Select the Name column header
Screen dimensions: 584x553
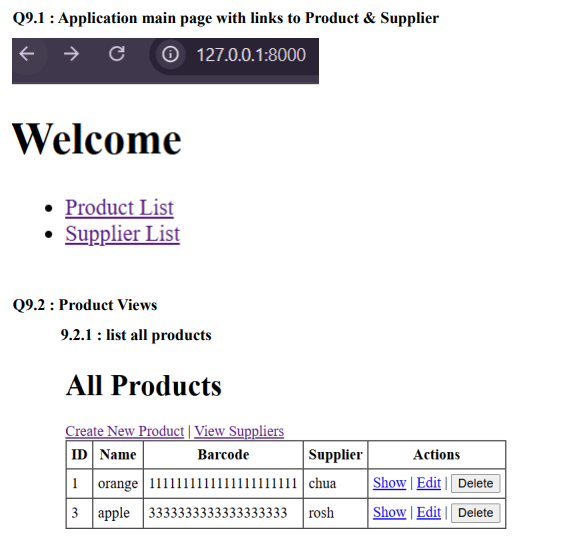click(118, 455)
